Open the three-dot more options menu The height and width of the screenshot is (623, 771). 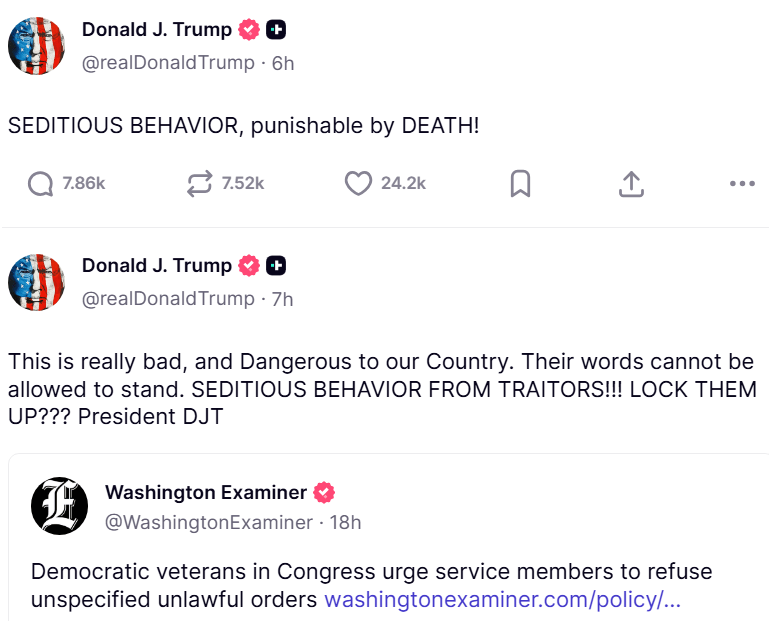(742, 184)
